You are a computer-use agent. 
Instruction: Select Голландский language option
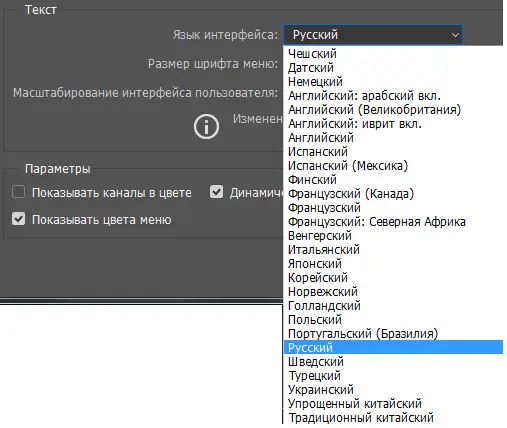tap(393, 306)
